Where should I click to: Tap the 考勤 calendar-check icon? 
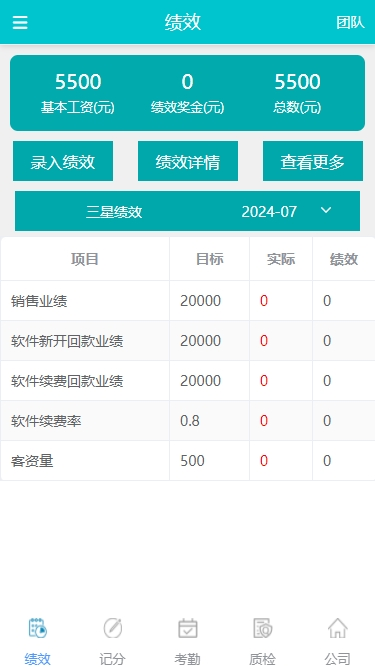coord(188,628)
